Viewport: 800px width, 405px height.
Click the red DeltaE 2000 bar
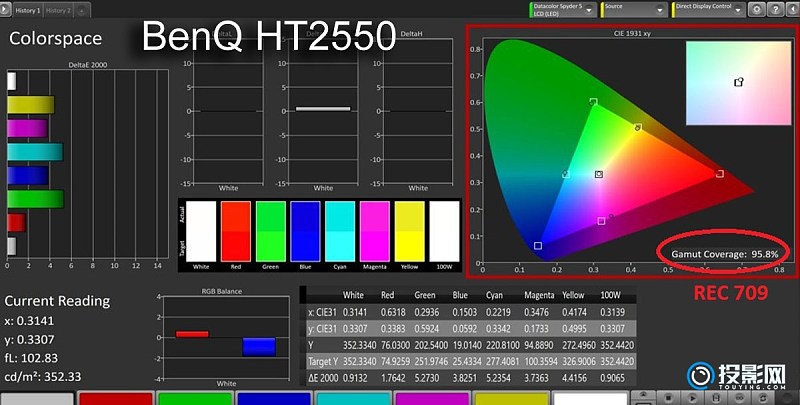16,222
